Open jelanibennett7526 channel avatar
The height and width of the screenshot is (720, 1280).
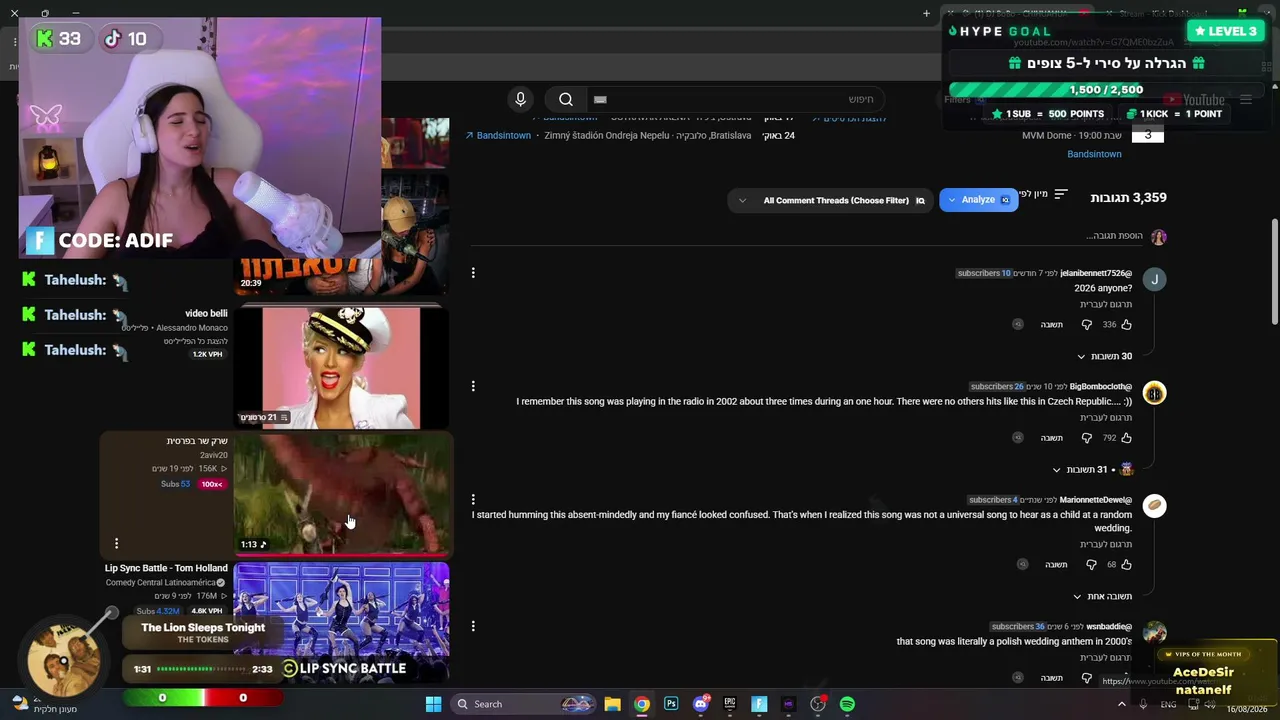(1154, 279)
